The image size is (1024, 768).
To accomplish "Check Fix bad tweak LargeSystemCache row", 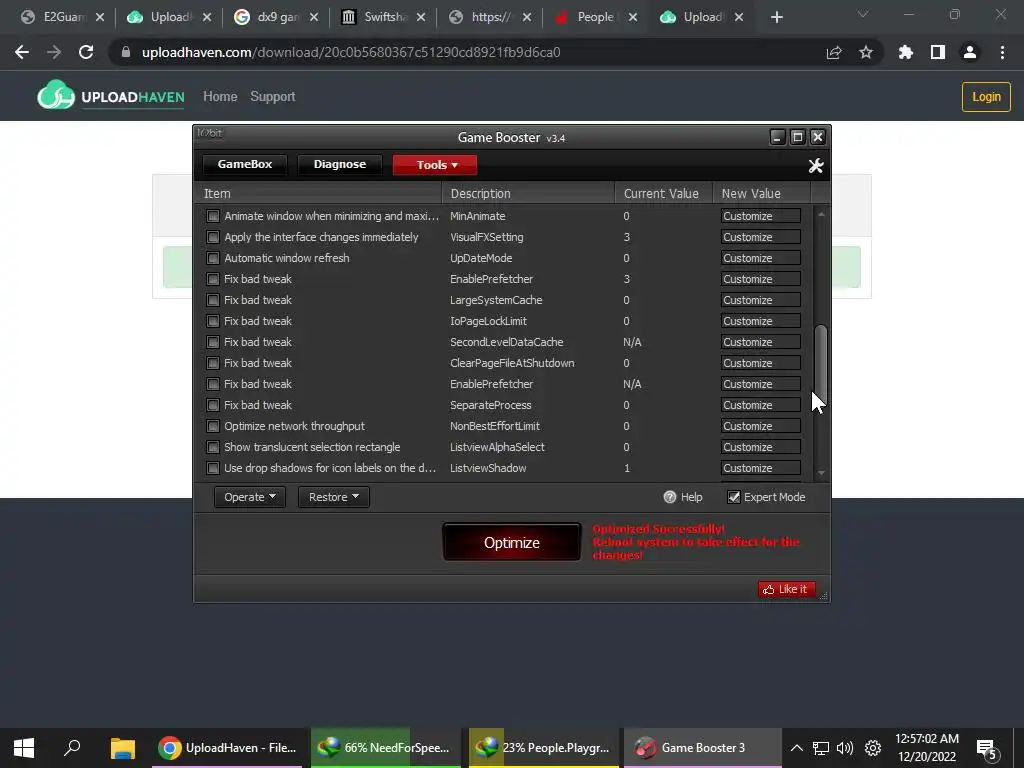I will click(x=212, y=300).
